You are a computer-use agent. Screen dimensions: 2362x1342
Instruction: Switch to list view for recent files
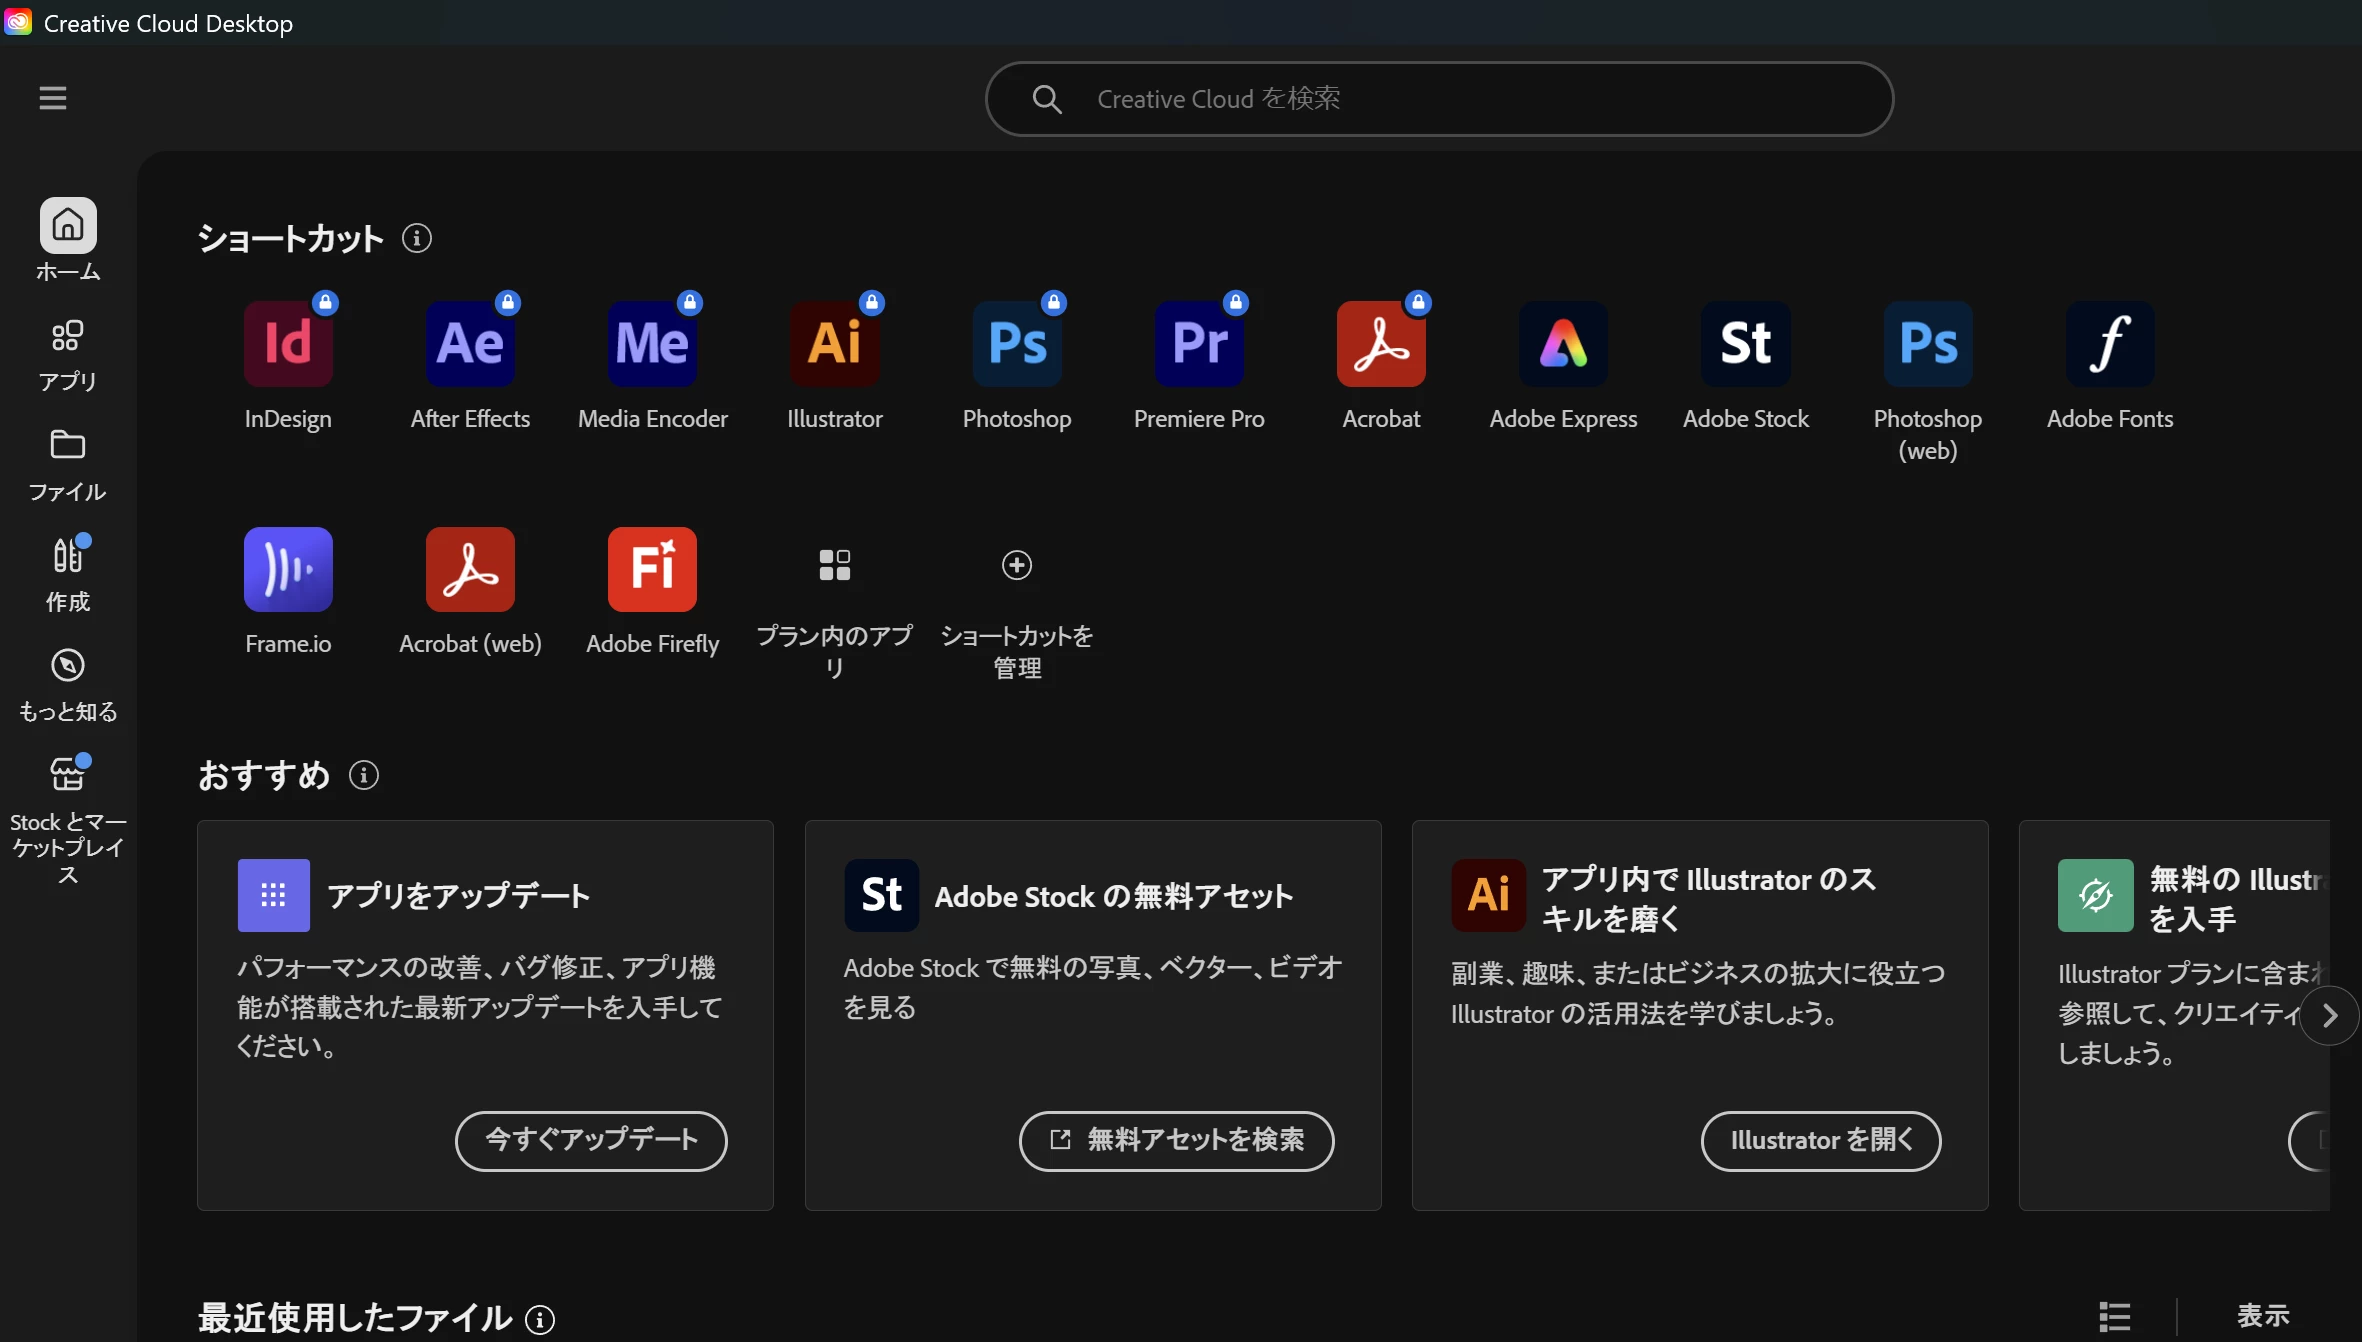pos(2114,1316)
